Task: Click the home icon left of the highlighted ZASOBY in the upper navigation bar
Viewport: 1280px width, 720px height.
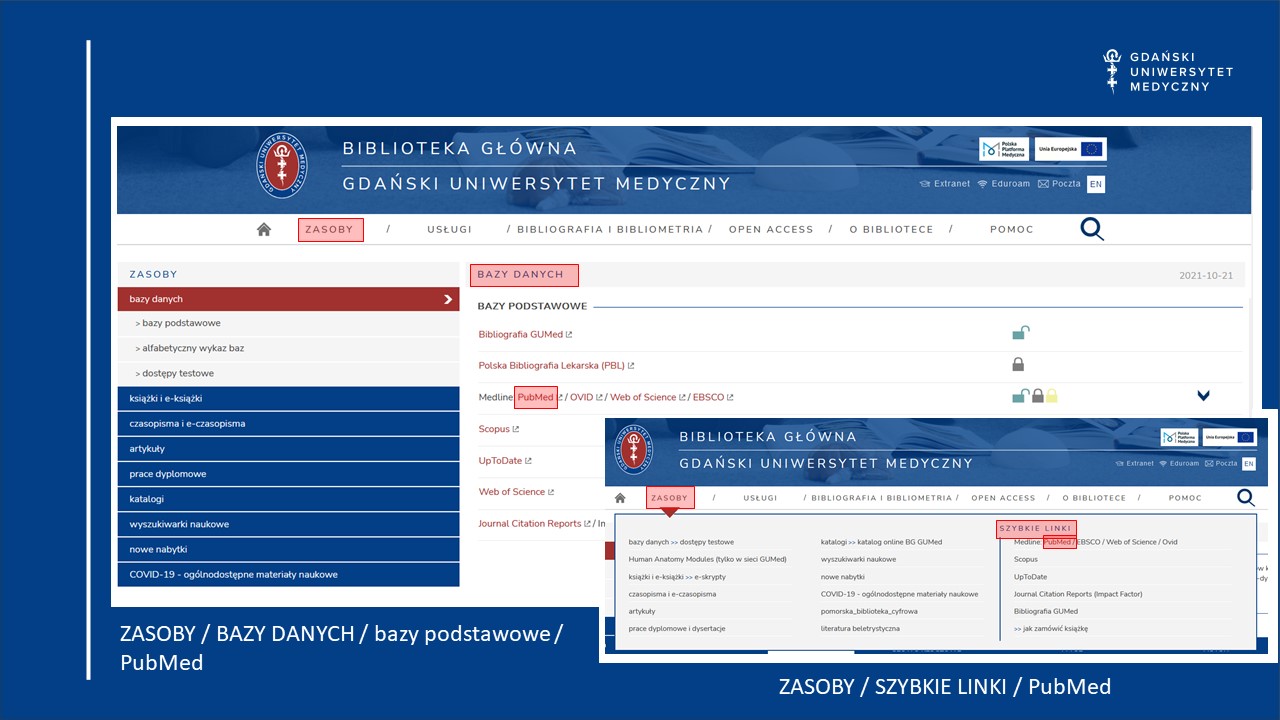Action: click(264, 229)
